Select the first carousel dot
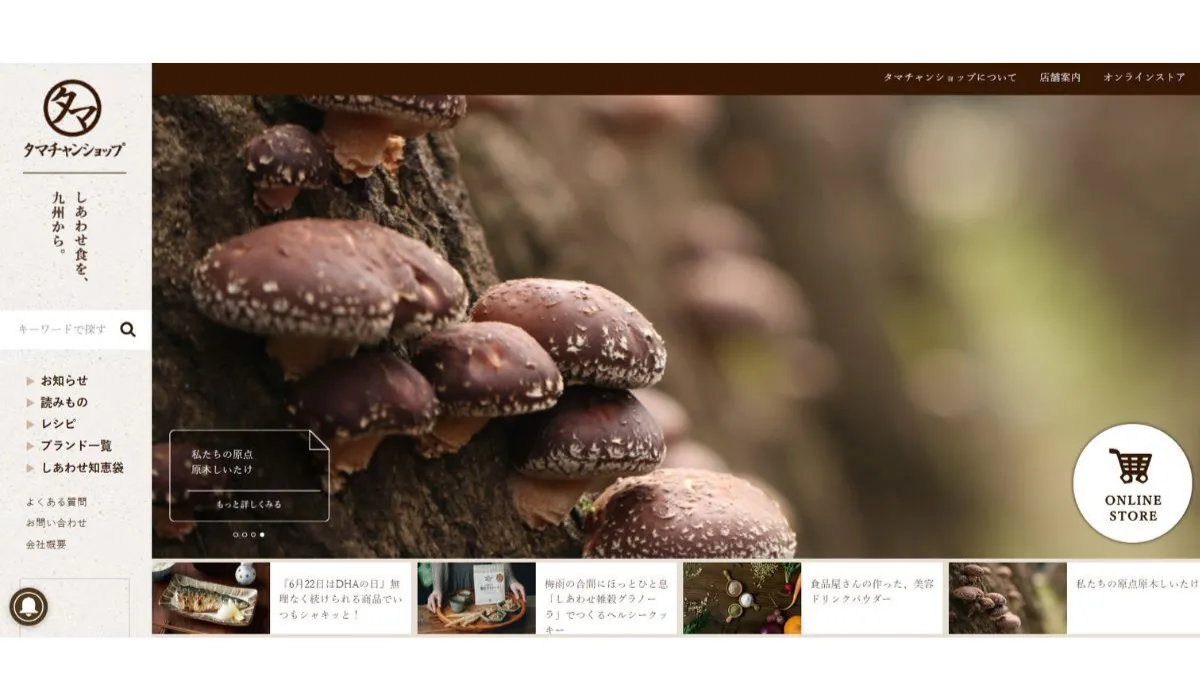The width and height of the screenshot is (1200, 700). click(236, 535)
